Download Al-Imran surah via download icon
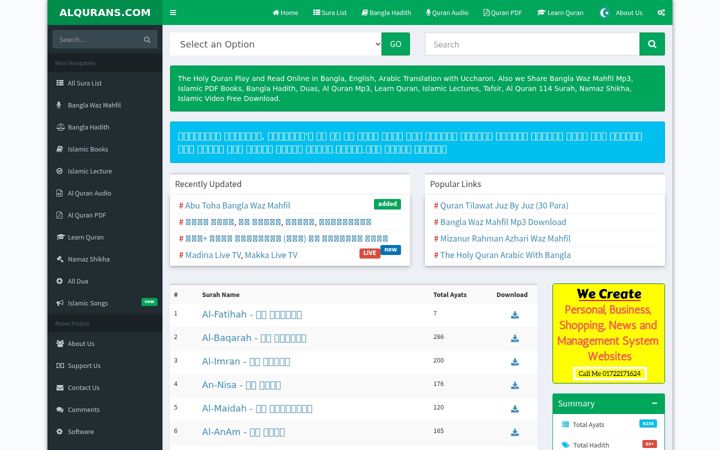The image size is (720, 450). click(515, 362)
